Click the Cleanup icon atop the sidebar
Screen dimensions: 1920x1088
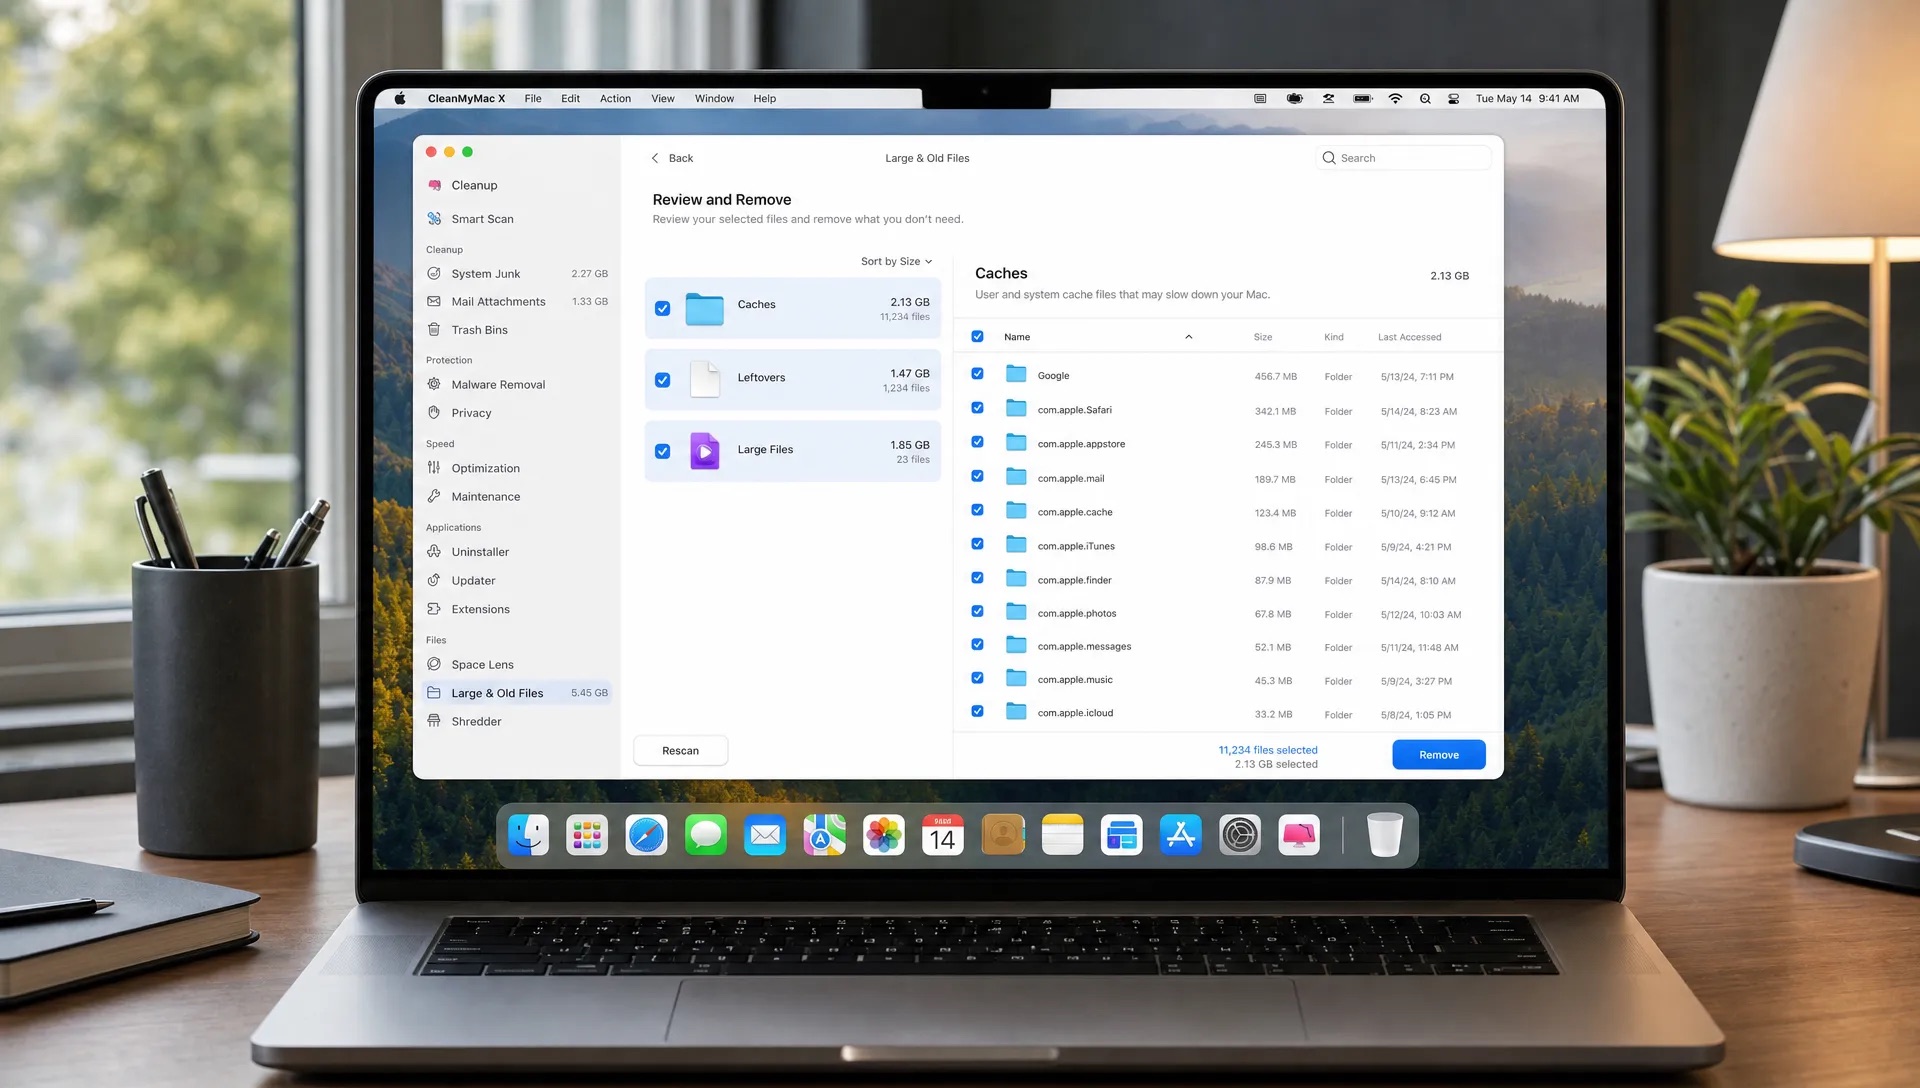click(434, 186)
